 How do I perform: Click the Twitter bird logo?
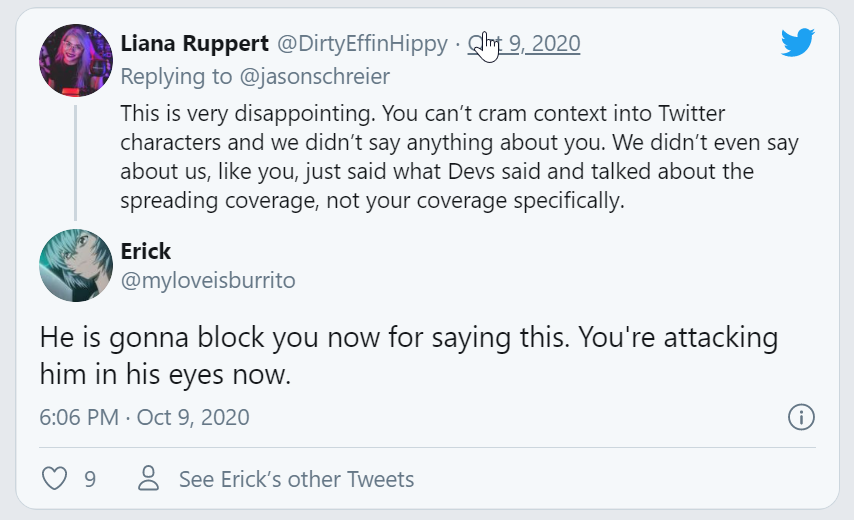pos(798,42)
